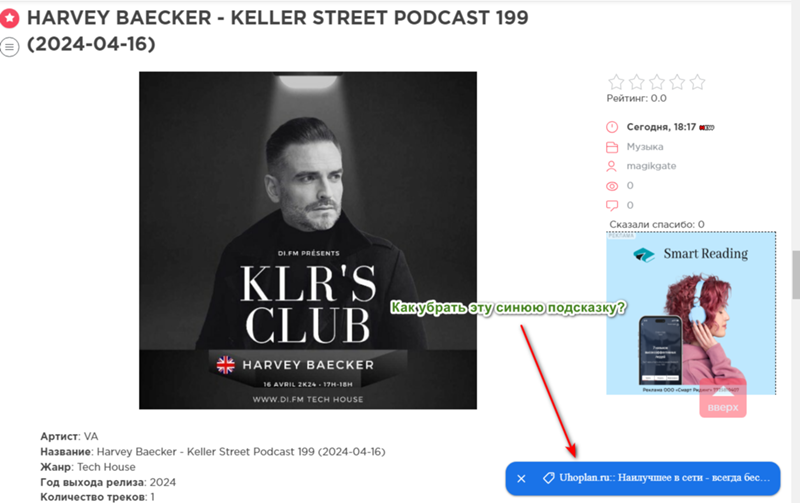Rate with the fourth star

pyautogui.click(x=677, y=82)
